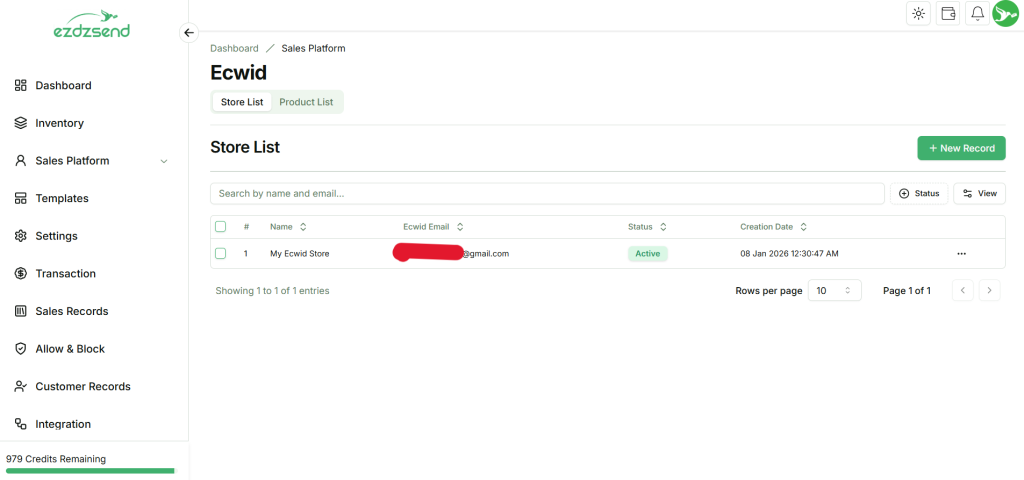Screen dimensions: 1024x480
Task: Switch to the Product List tab
Action: pos(306,102)
